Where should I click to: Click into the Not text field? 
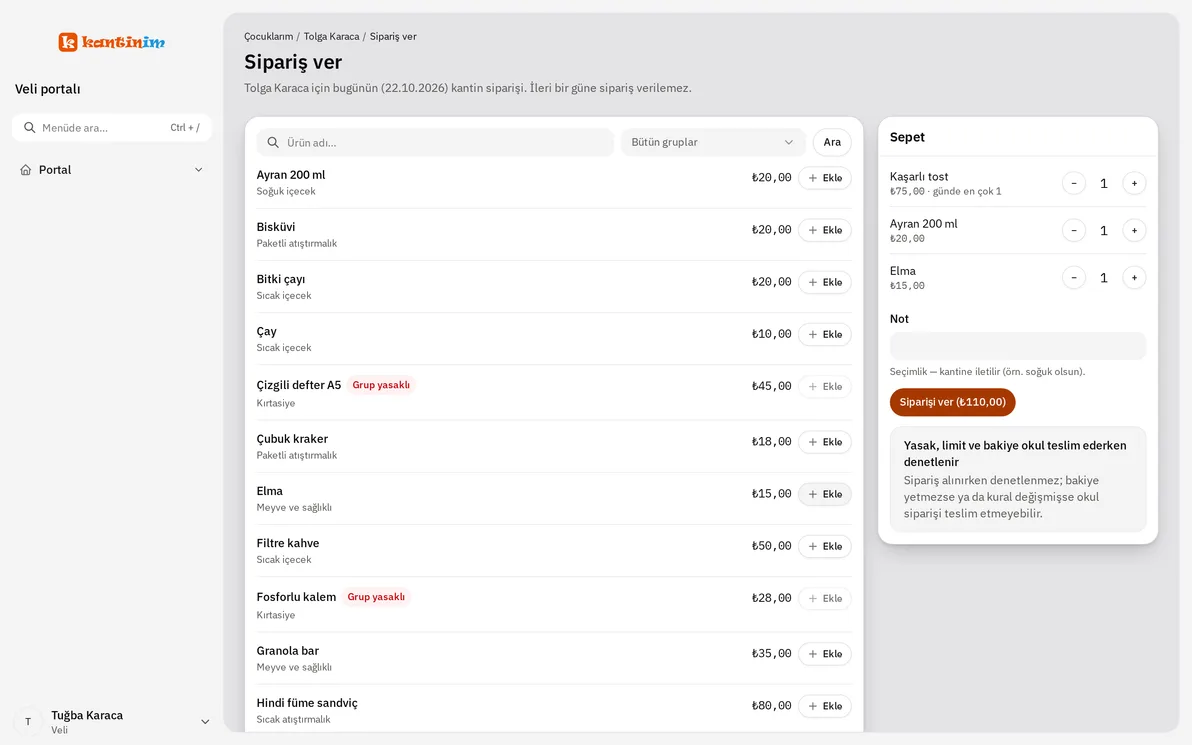[1018, 346]
